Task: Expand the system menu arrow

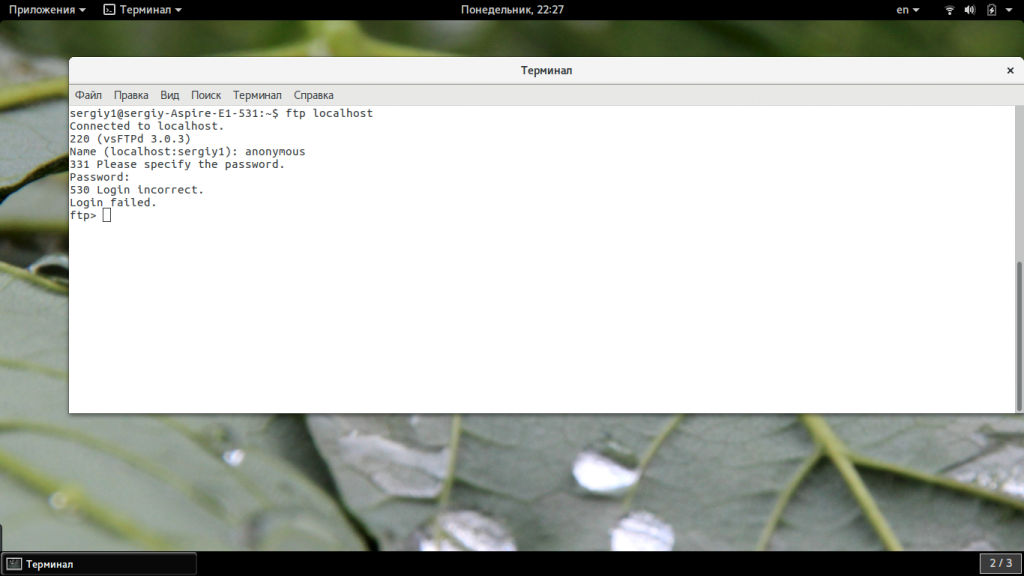Action: pos(1010,10)
